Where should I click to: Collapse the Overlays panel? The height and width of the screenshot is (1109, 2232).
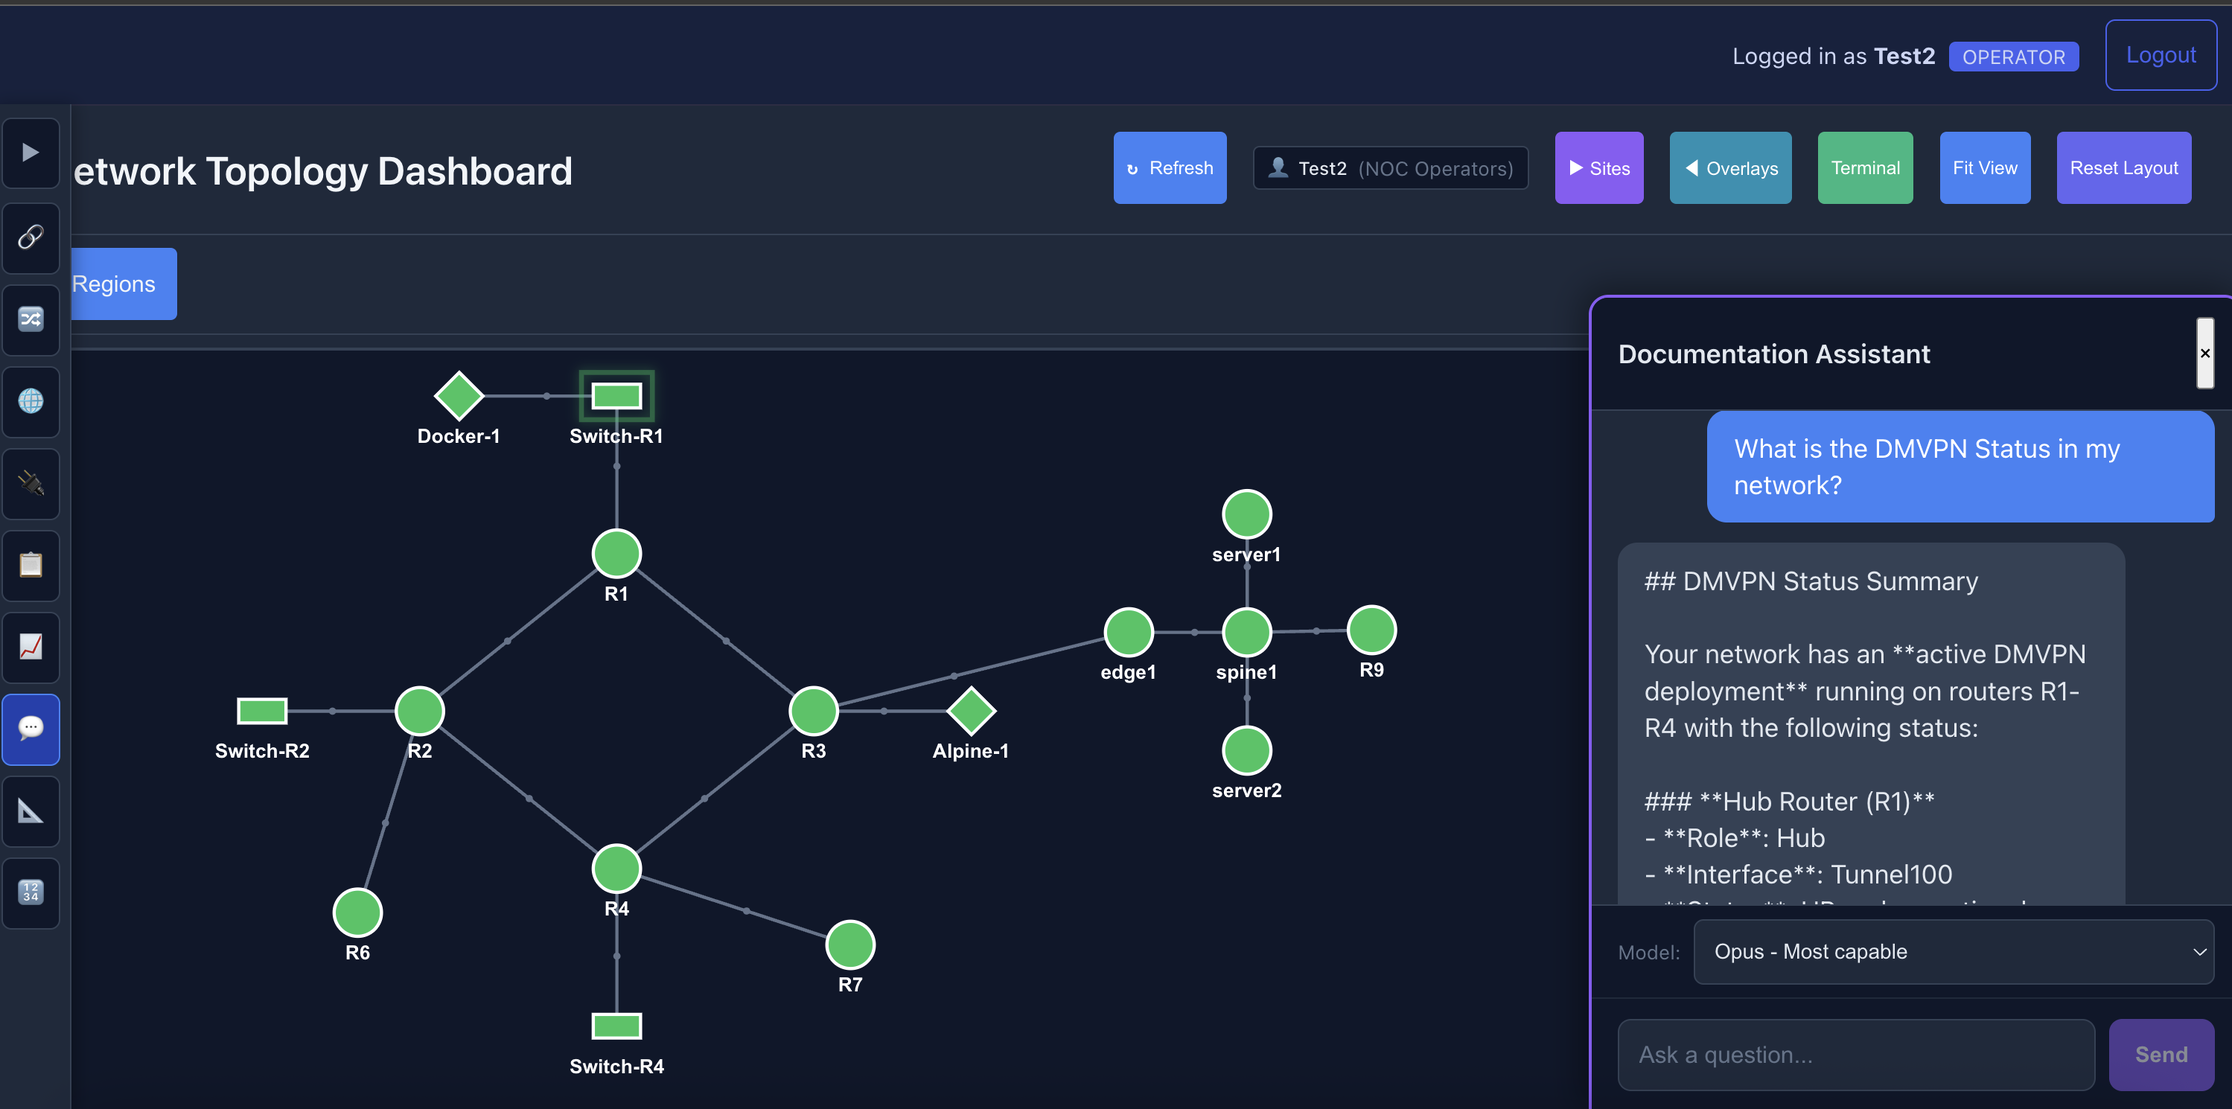[x=1730, y=168]
